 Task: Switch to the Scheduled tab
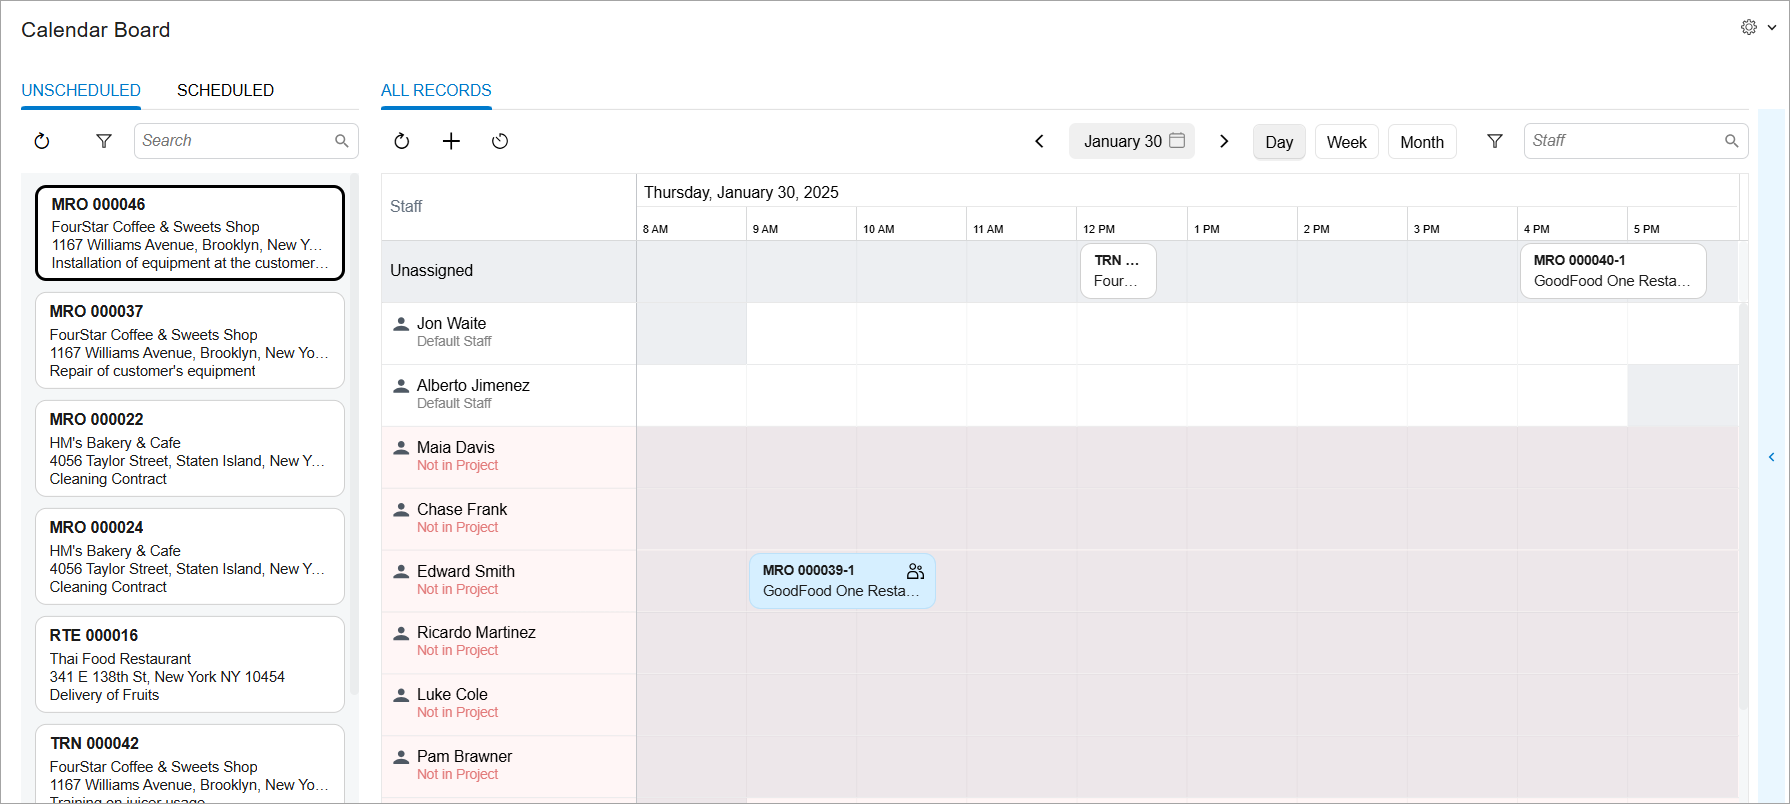pyautogui.click(x=225, y=90)
